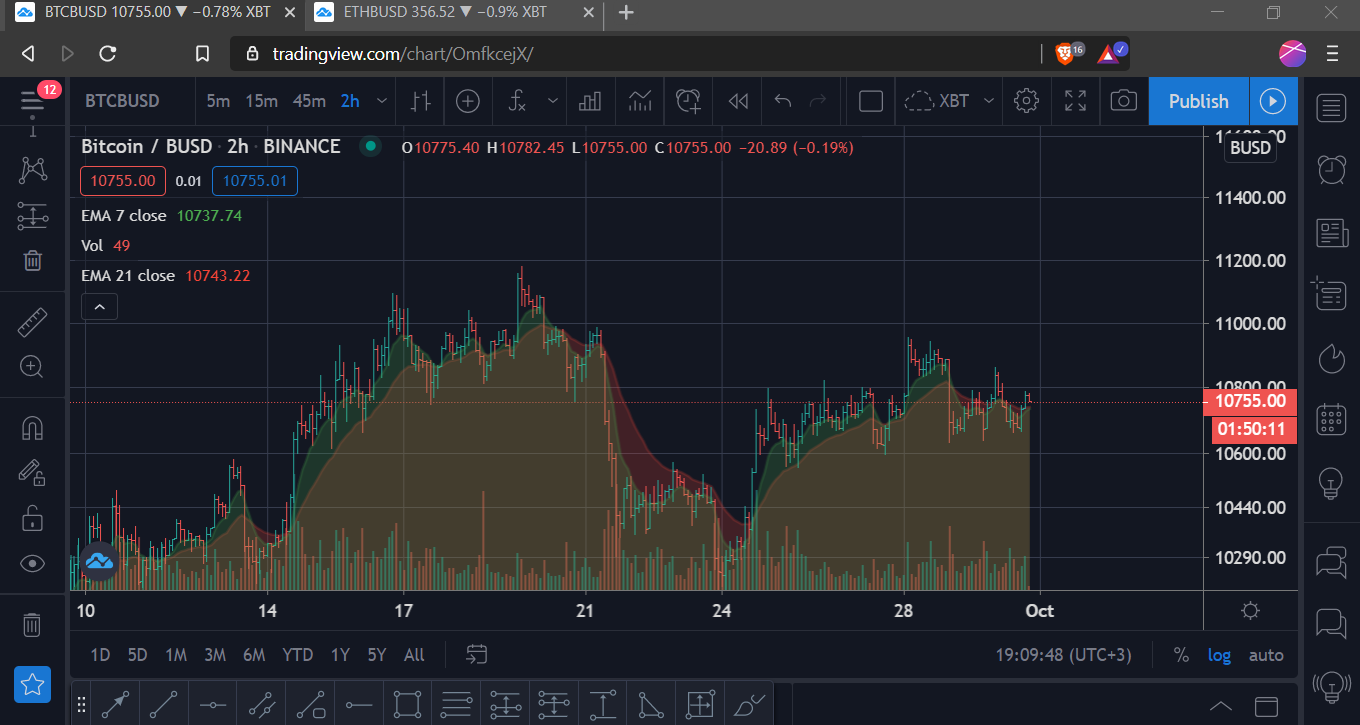Select the 1D date range
This screenshot has height=725, width=1360.
coord(100,655)
